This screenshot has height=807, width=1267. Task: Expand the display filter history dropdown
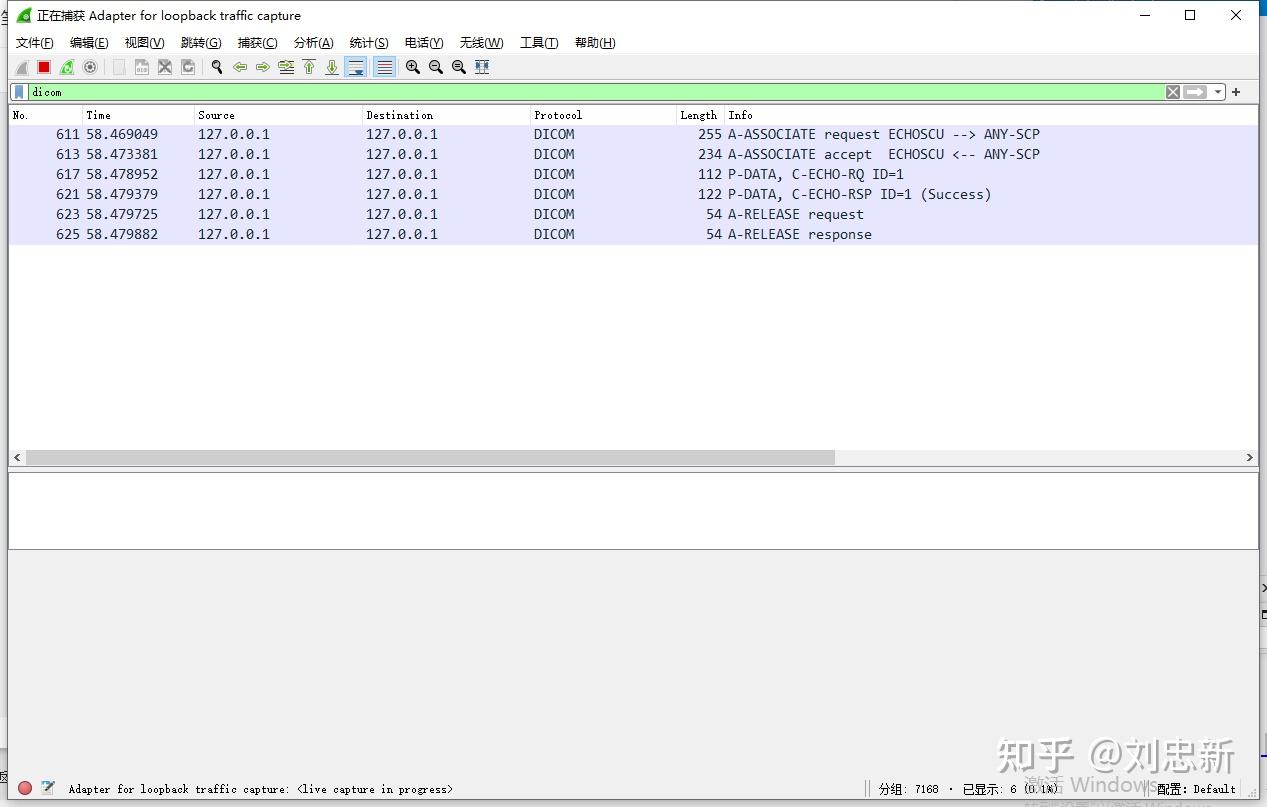point(1218,92)
